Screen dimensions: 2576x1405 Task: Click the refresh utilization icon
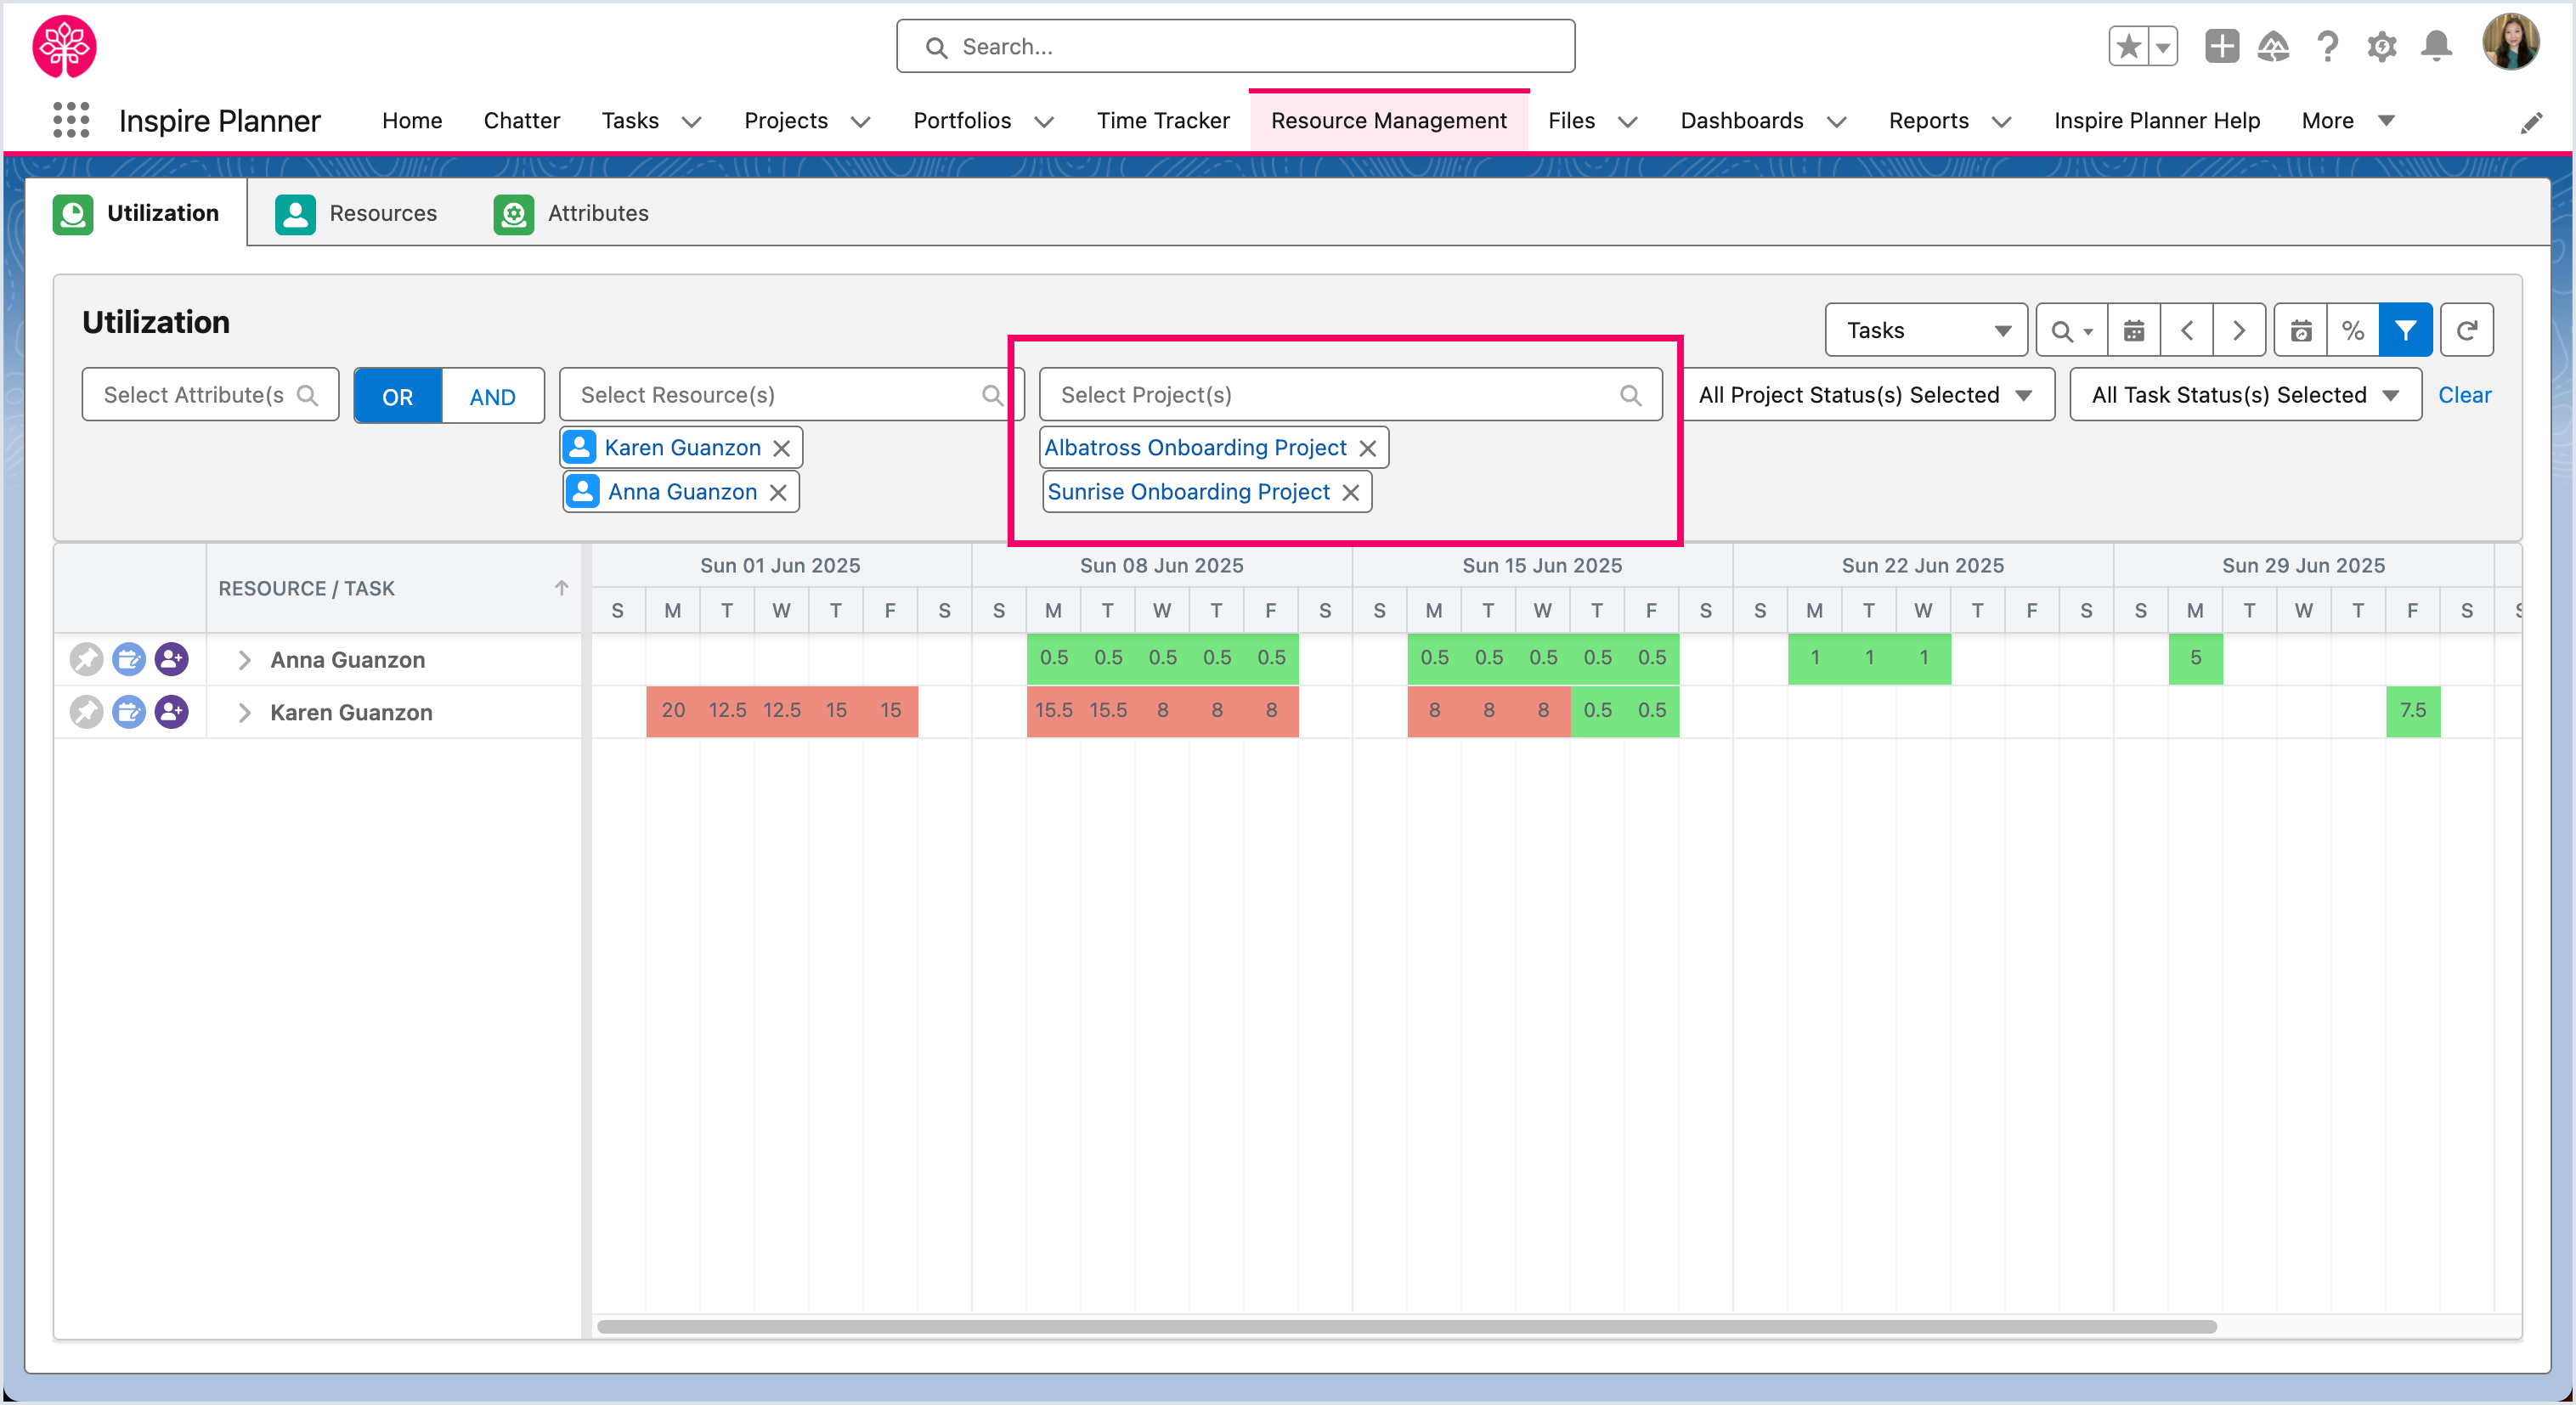point(2467,330)
